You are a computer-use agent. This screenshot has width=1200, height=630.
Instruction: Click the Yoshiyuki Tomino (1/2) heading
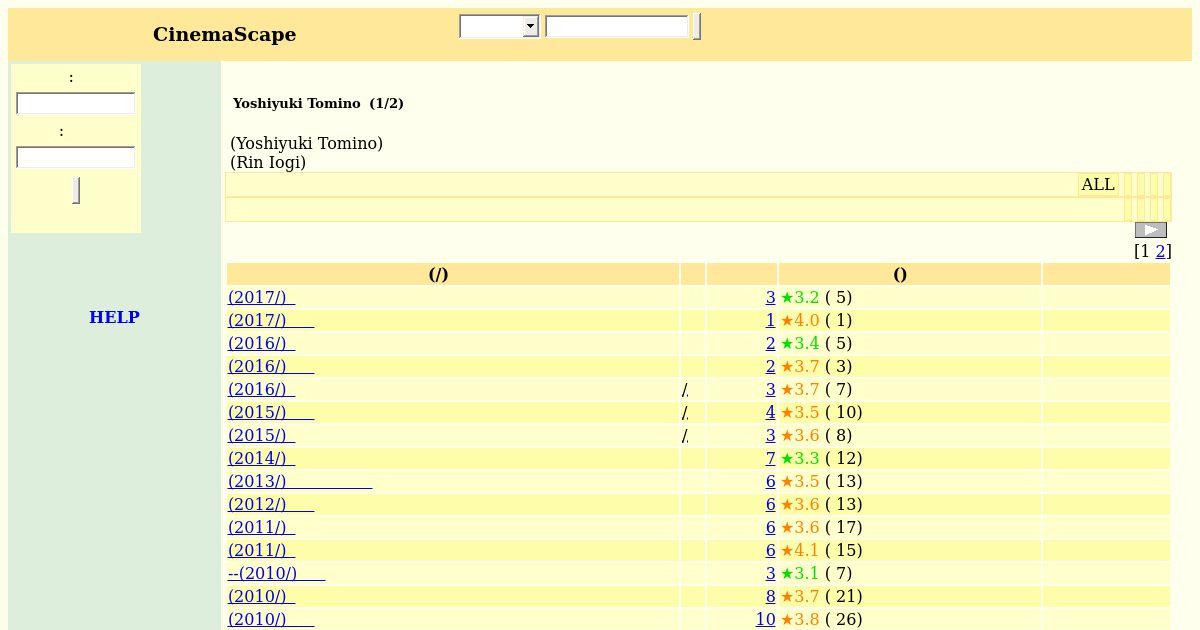[318, 103]
